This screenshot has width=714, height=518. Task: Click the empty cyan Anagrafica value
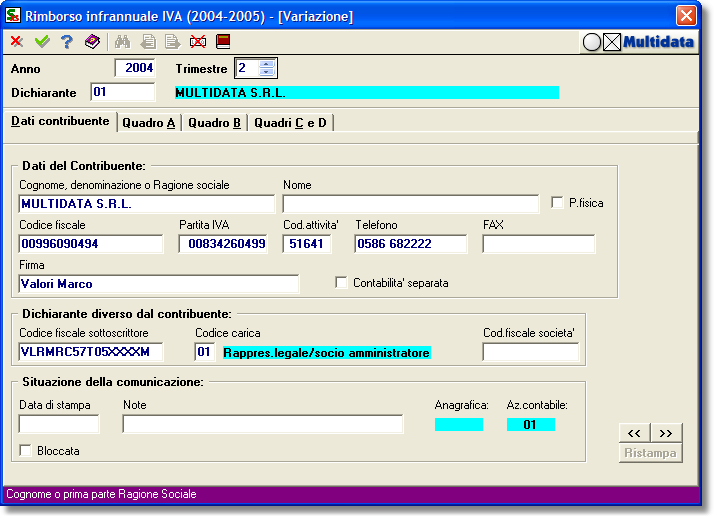pos(459,425)
